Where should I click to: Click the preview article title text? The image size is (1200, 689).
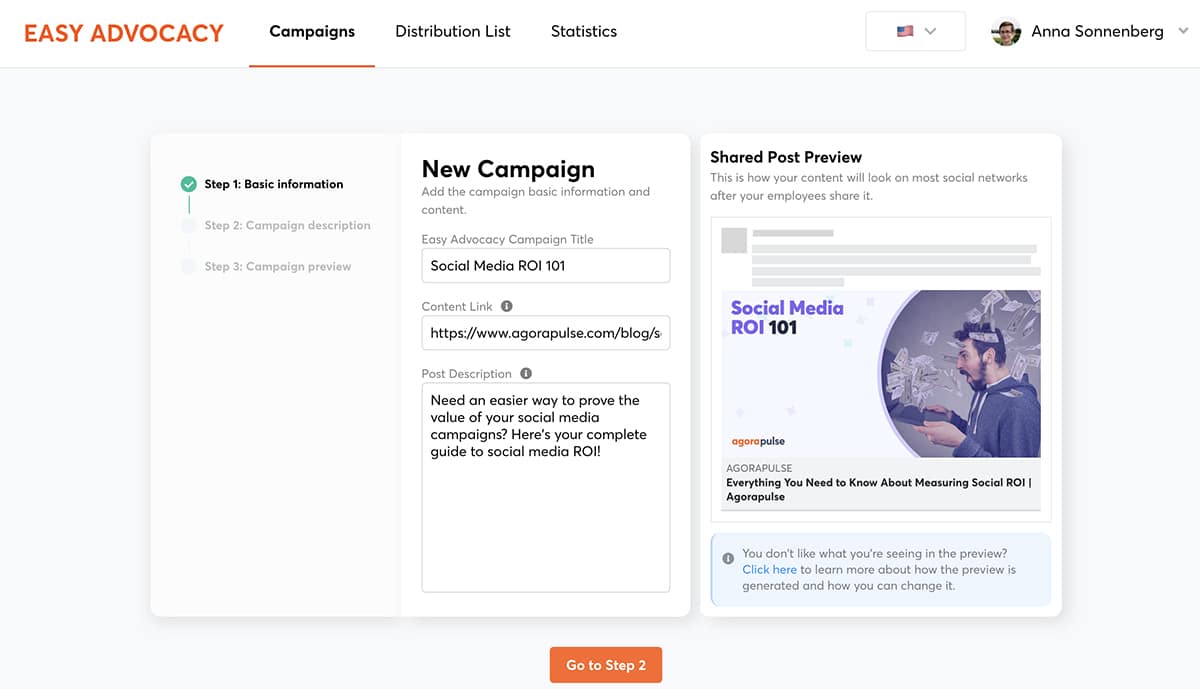[878, 489]
